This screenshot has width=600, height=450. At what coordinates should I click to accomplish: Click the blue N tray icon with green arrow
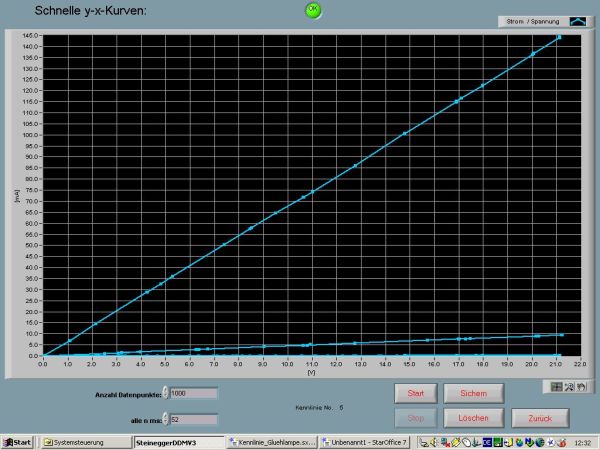(x=530, y=443)
